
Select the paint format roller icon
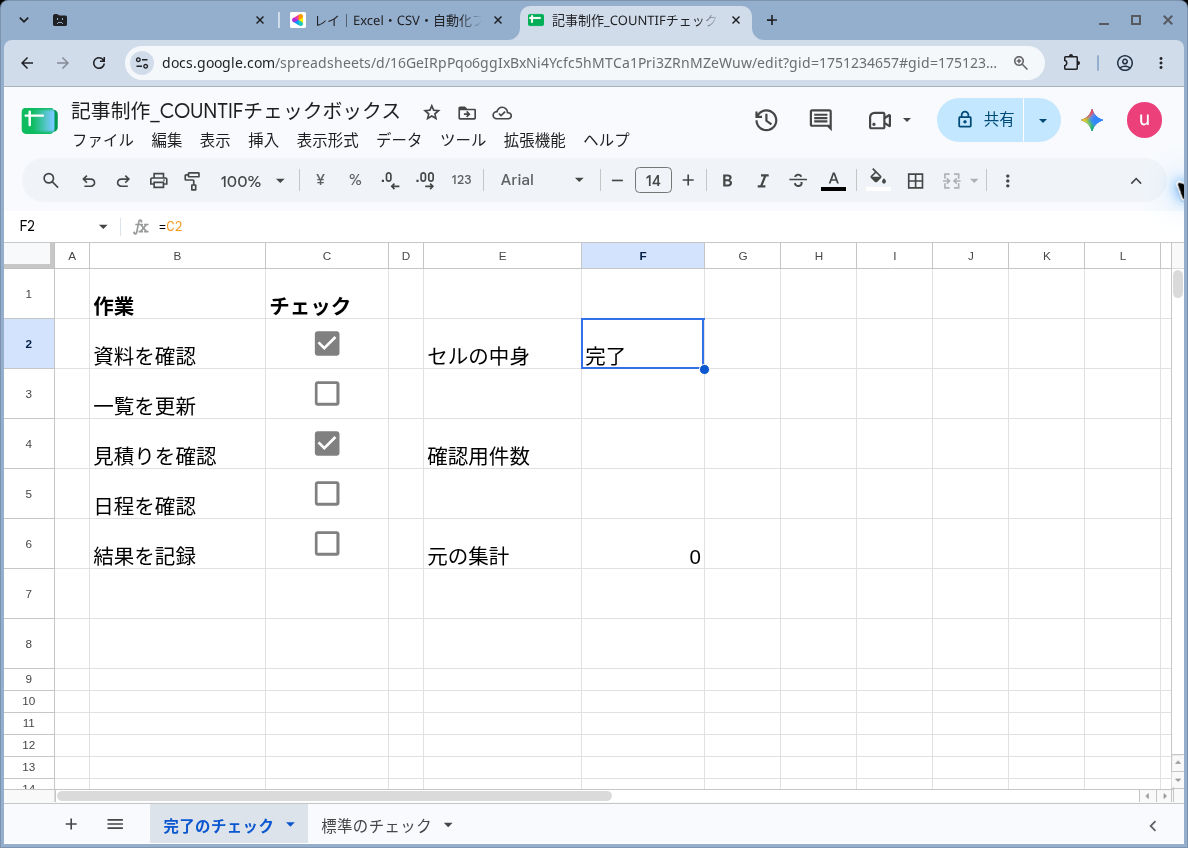tap(192, 180)
